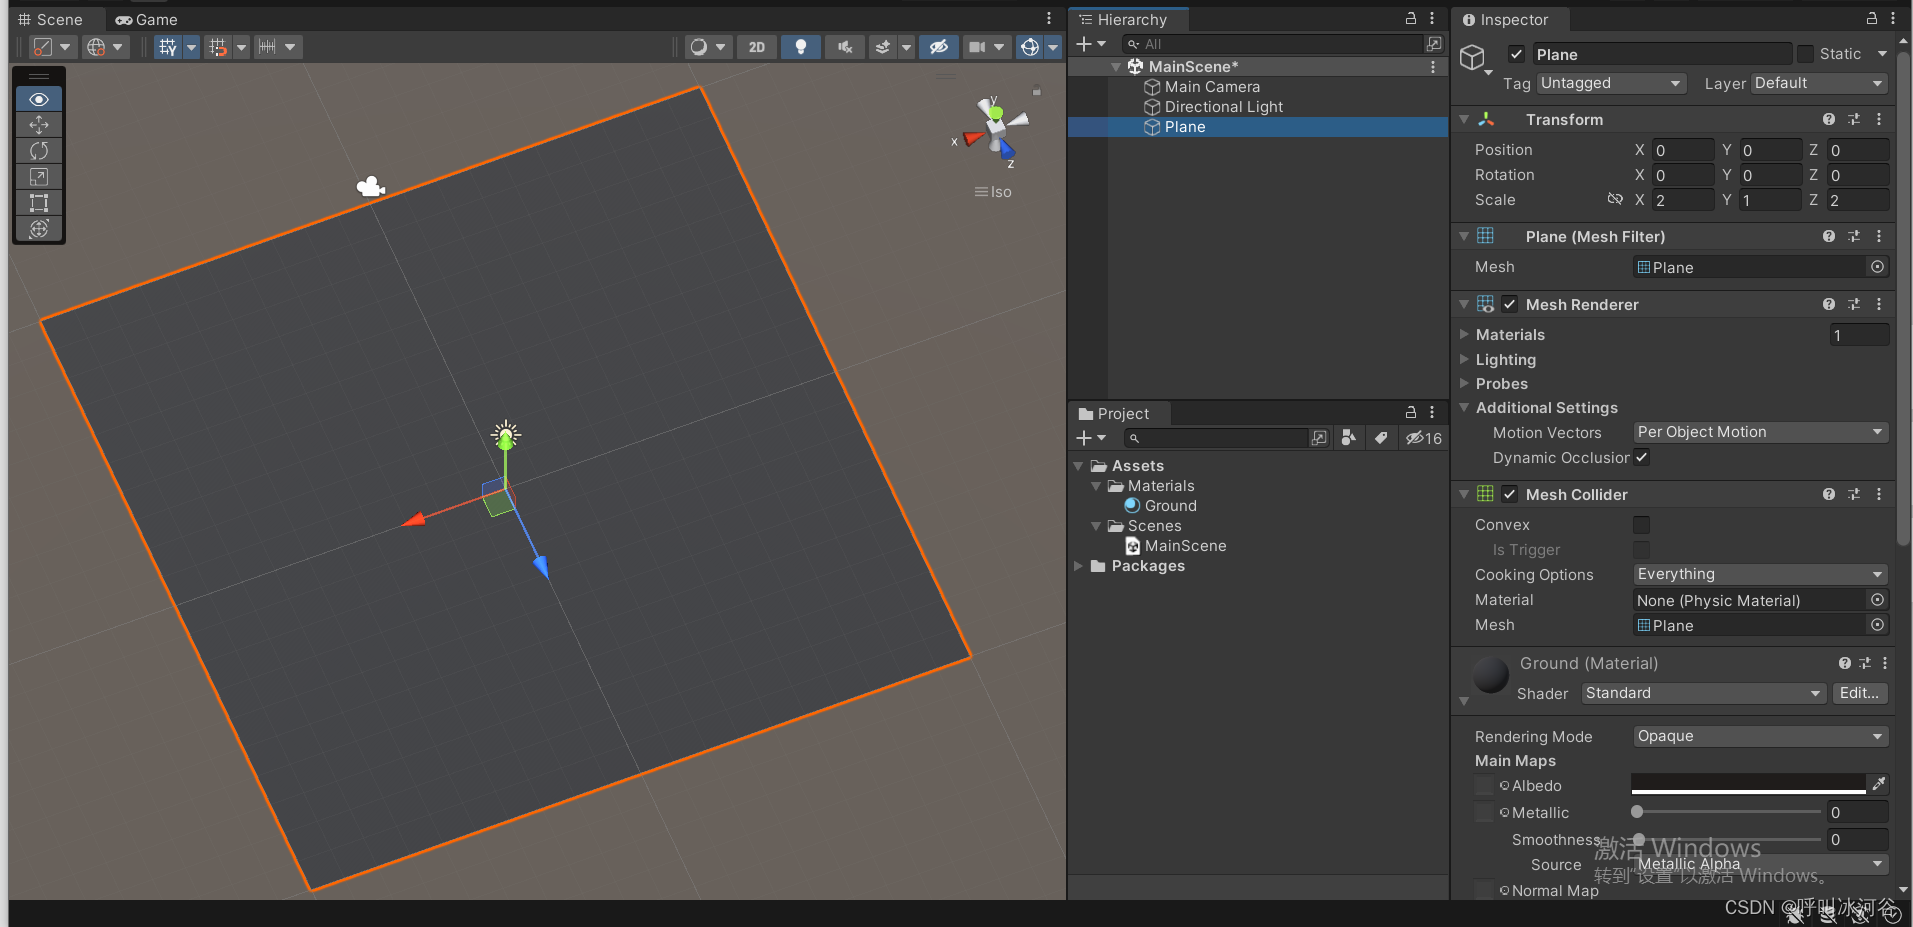The image size is (1913, 927).
Task: Click the global/local handle rotation icon
Action: (x=96, y=47)
